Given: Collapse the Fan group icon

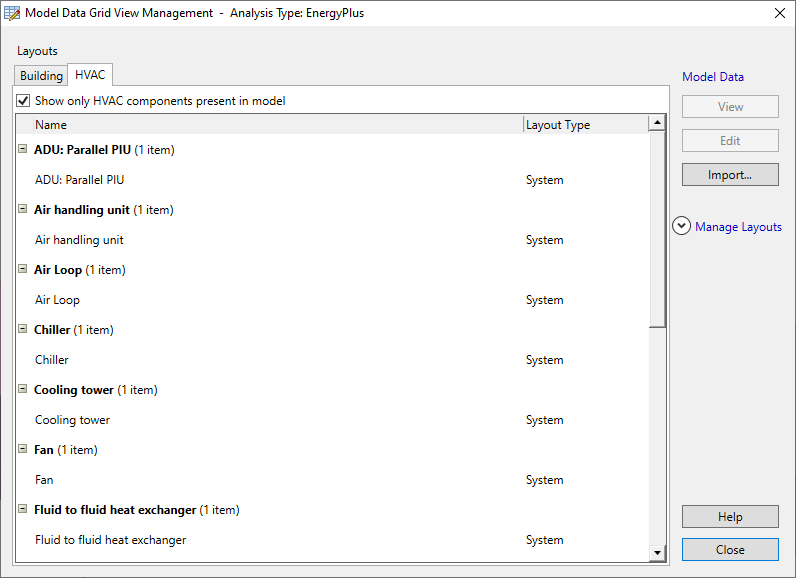Looking at the screenshot, I should pyautogui.click(x=23, y=450).
